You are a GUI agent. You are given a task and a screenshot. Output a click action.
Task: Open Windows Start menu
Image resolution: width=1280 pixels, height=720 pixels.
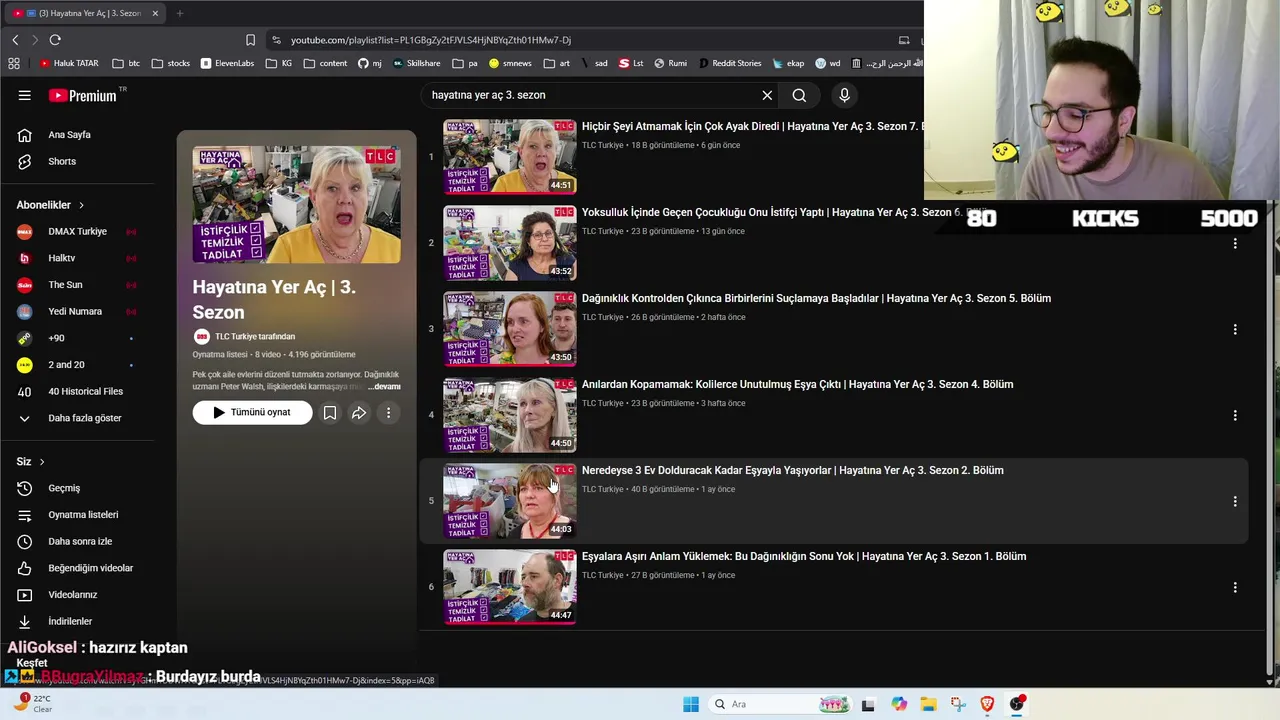691,704
